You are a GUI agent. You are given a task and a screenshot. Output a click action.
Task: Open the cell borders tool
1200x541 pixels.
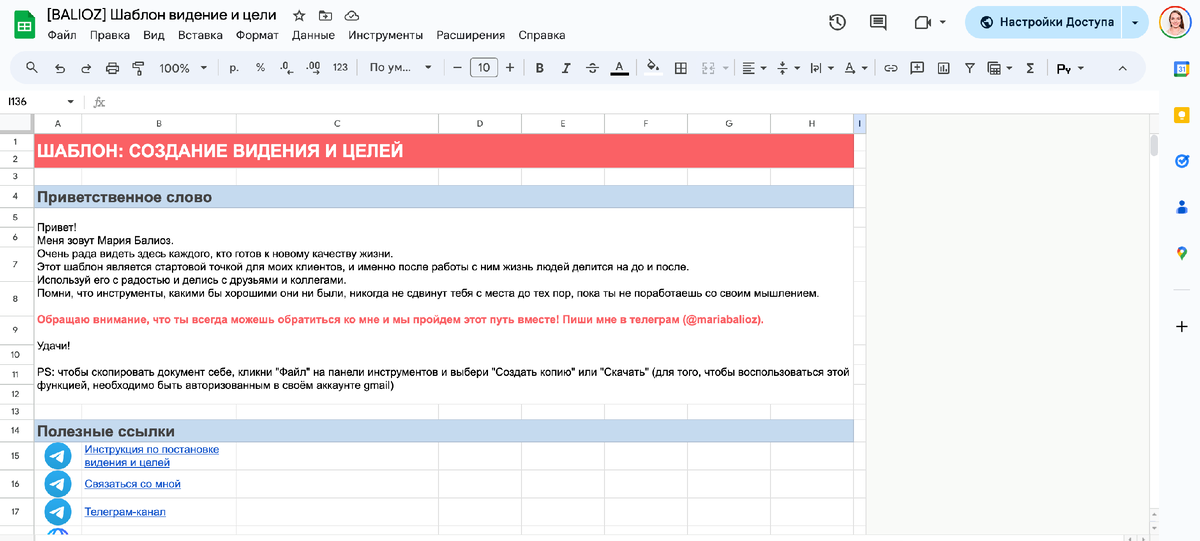[x=681, y=68]
